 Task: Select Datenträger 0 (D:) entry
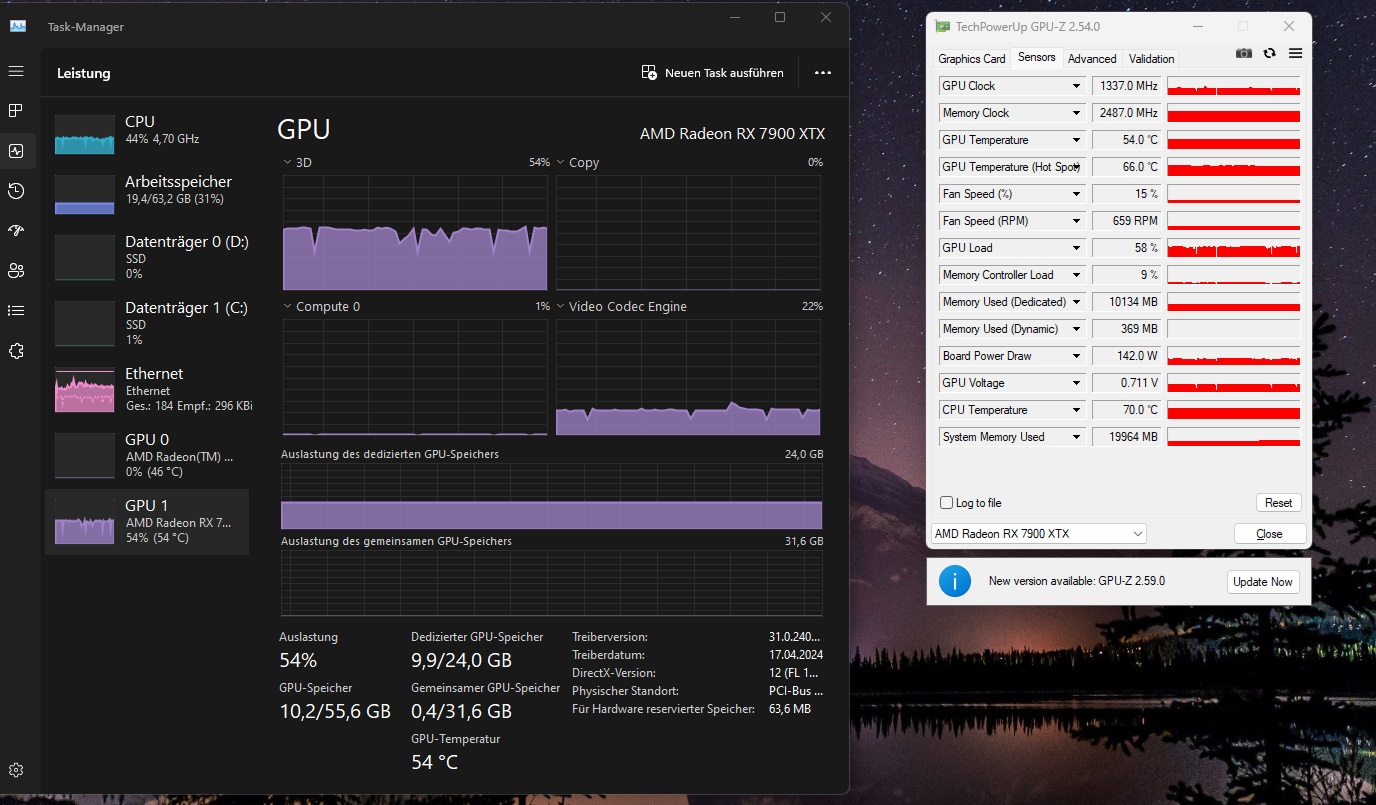point(147,257)
